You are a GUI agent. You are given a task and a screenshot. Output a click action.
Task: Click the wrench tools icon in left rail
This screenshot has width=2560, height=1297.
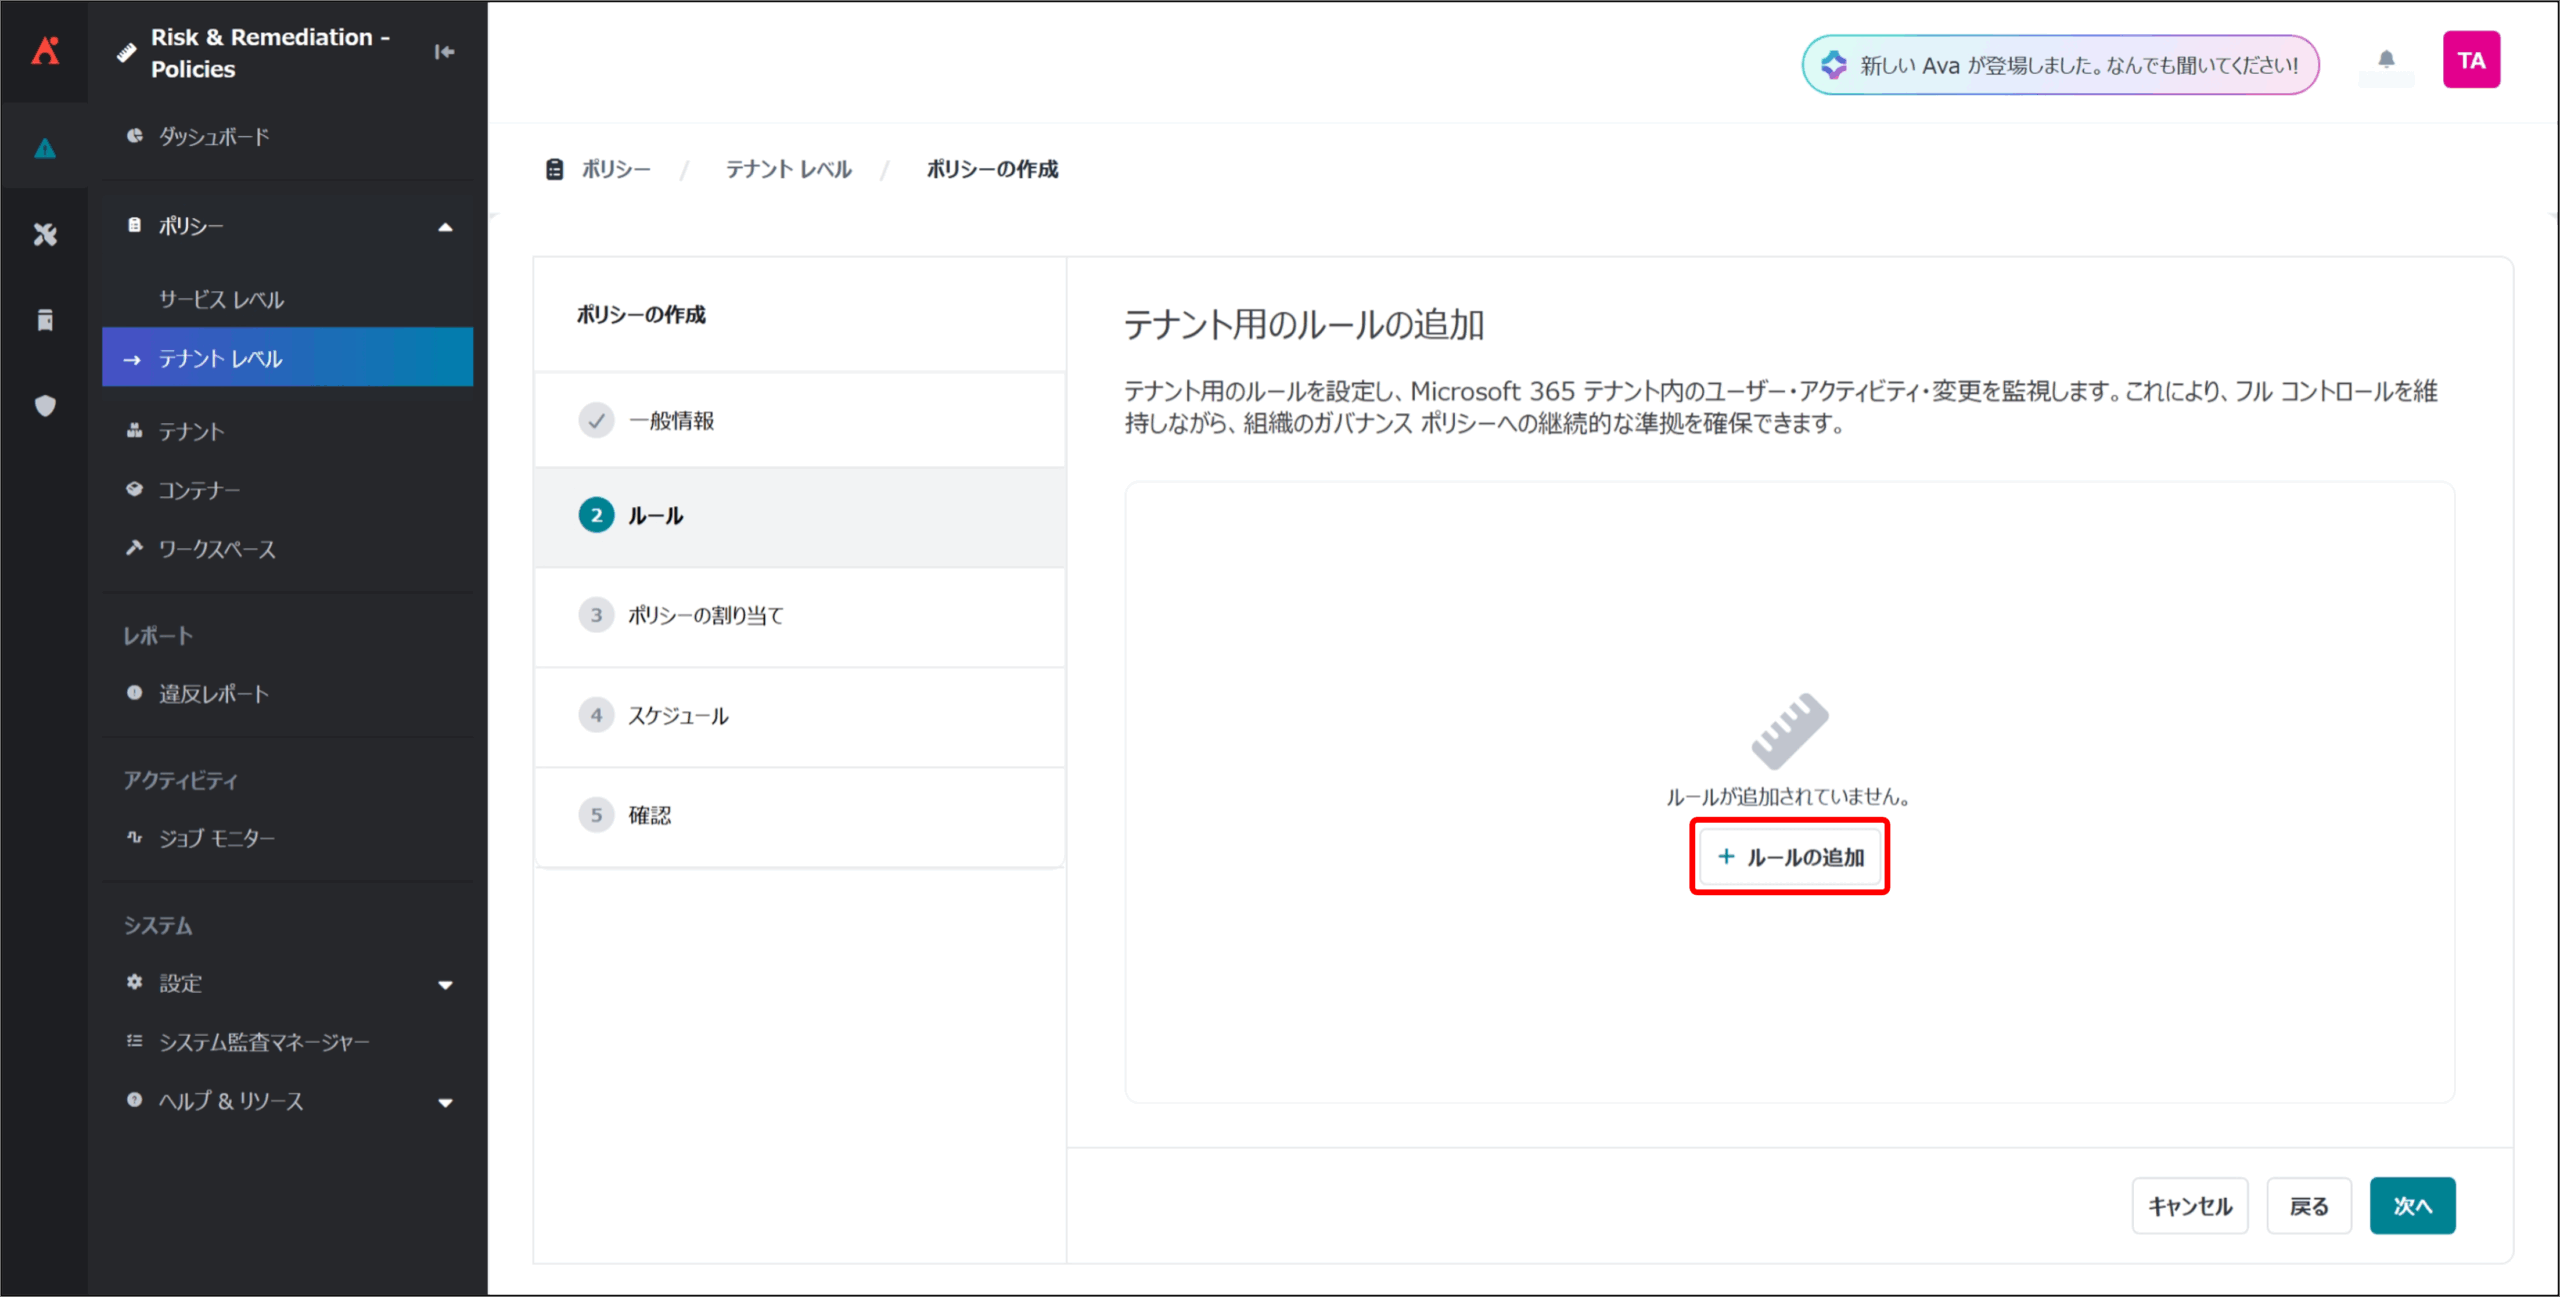[45, 235]
